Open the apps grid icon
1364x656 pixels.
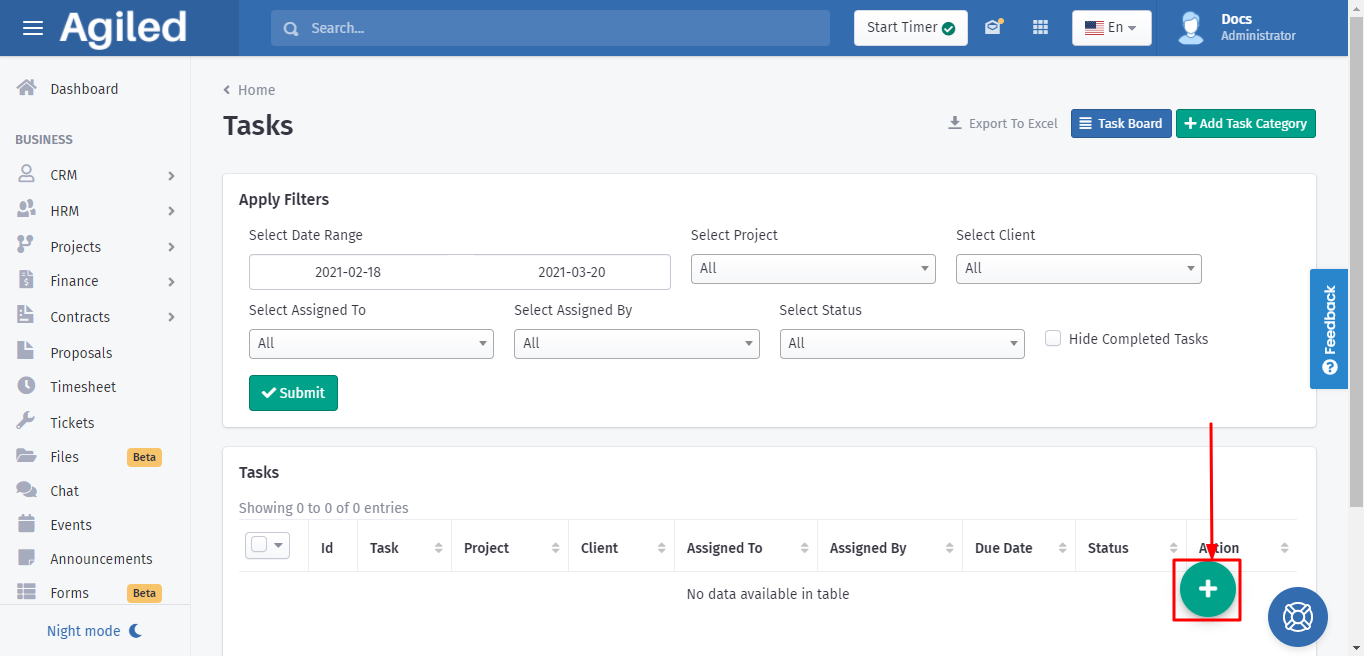(1040, 28)
